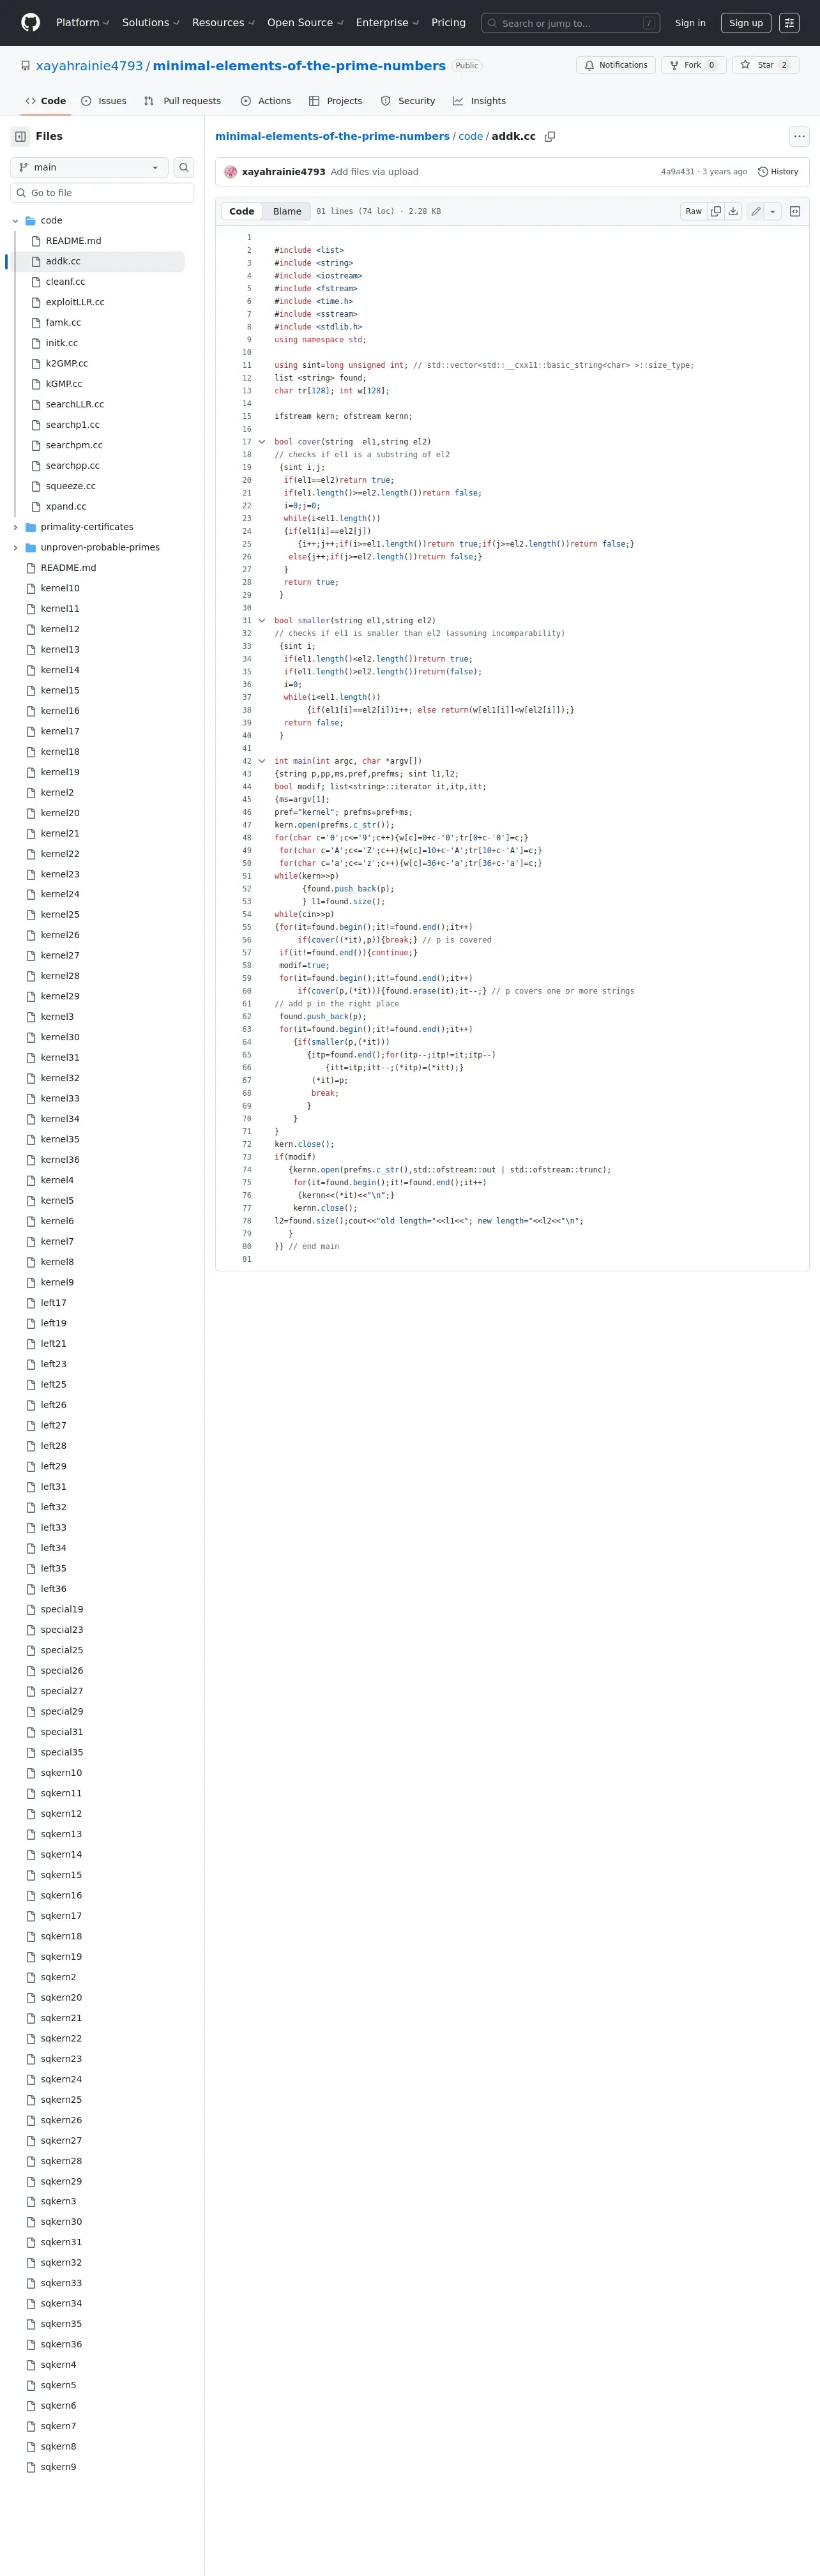Open GitHub homepage via Octocat logo
The height and width of the screenshot is (2576, 820).
(31, 22)
